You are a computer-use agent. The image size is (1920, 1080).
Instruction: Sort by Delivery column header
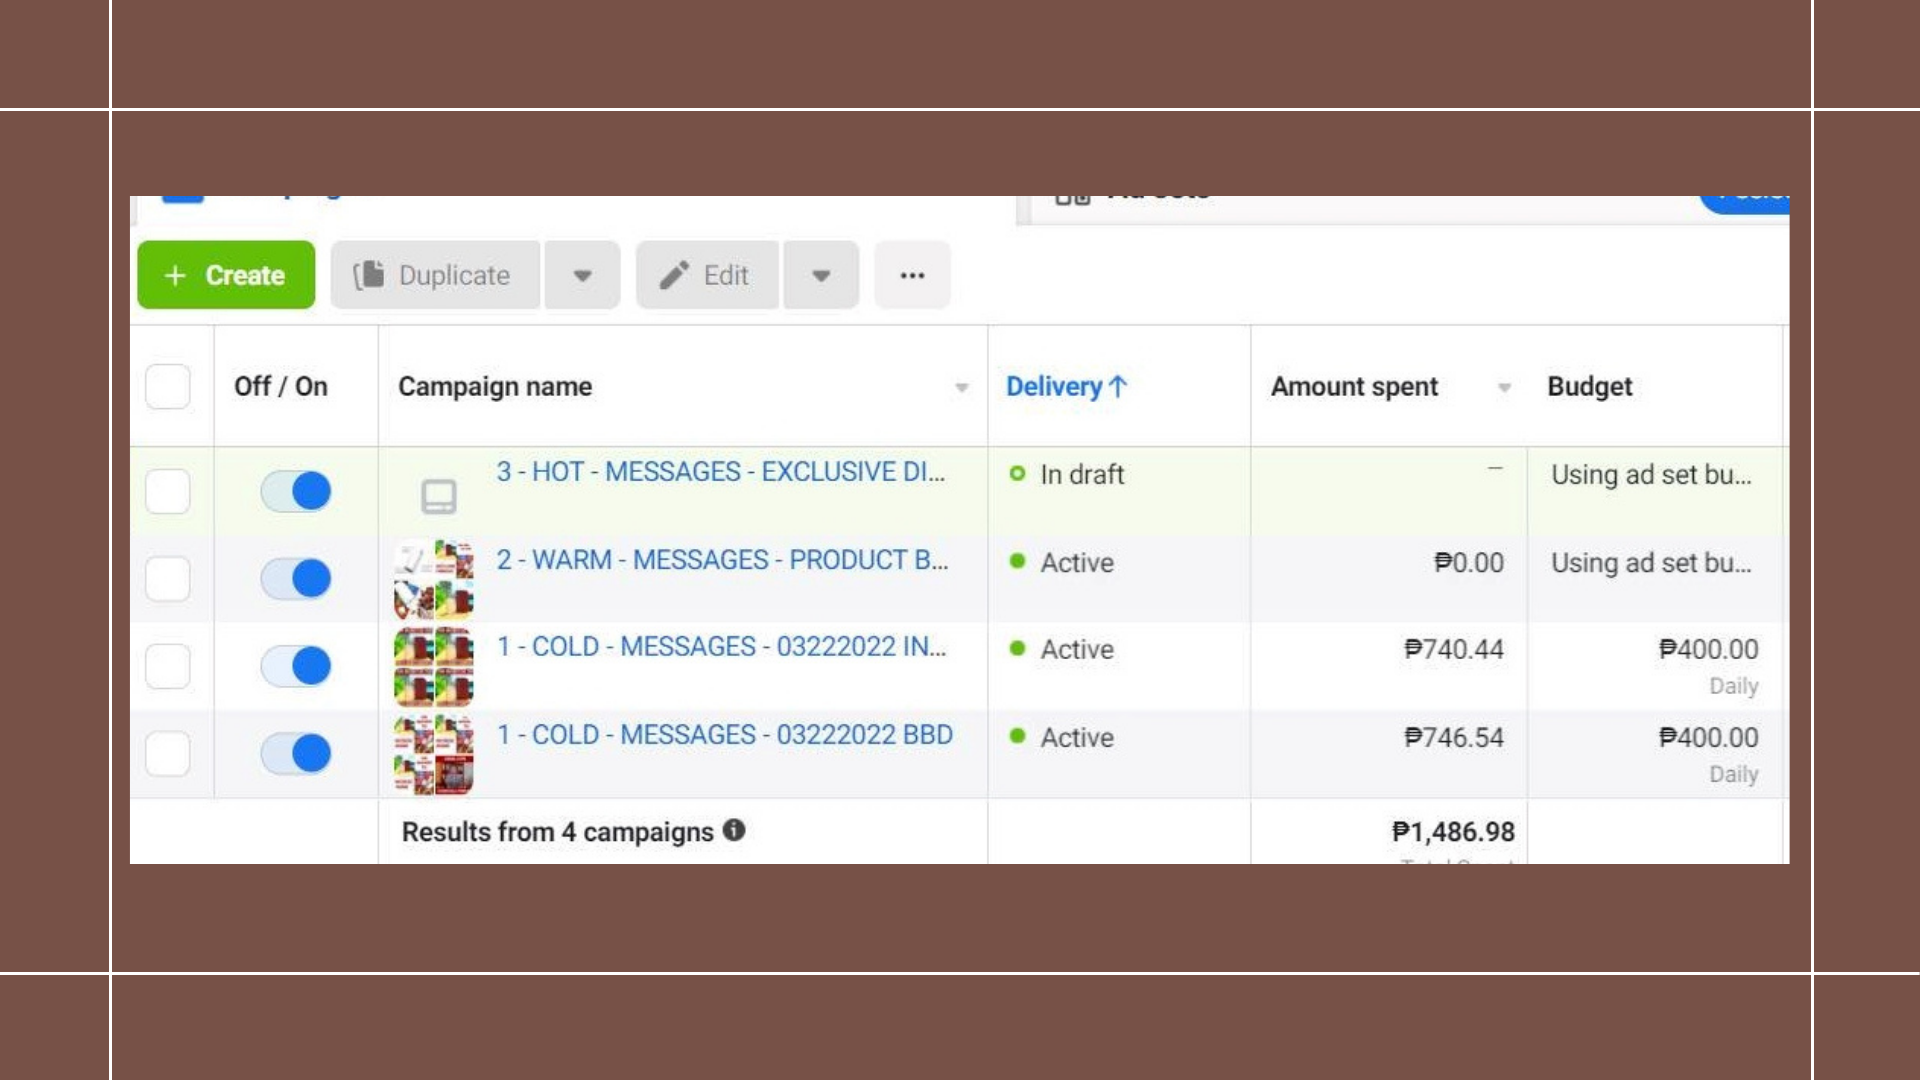[1066, 387]
